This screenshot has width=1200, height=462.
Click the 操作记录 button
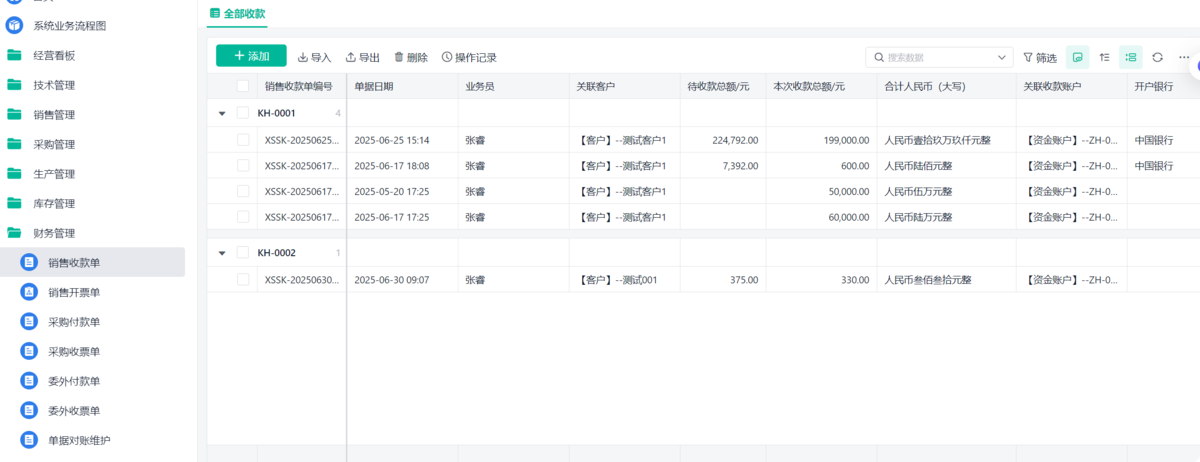(469, 58)
